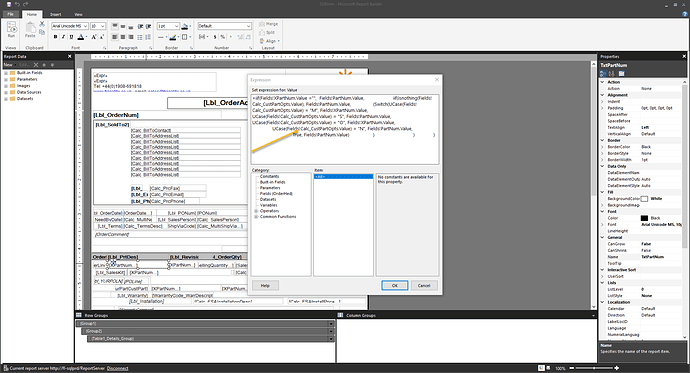The image size is (690, 373).
Task: Switch to the Insert ribbon tab
Action: click(56, 15)
